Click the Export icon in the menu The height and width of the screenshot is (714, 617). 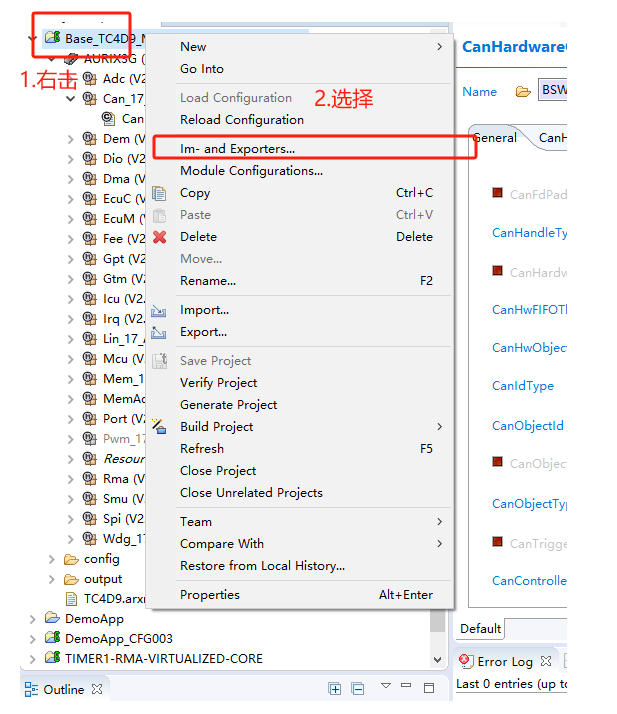pos(159,333)
